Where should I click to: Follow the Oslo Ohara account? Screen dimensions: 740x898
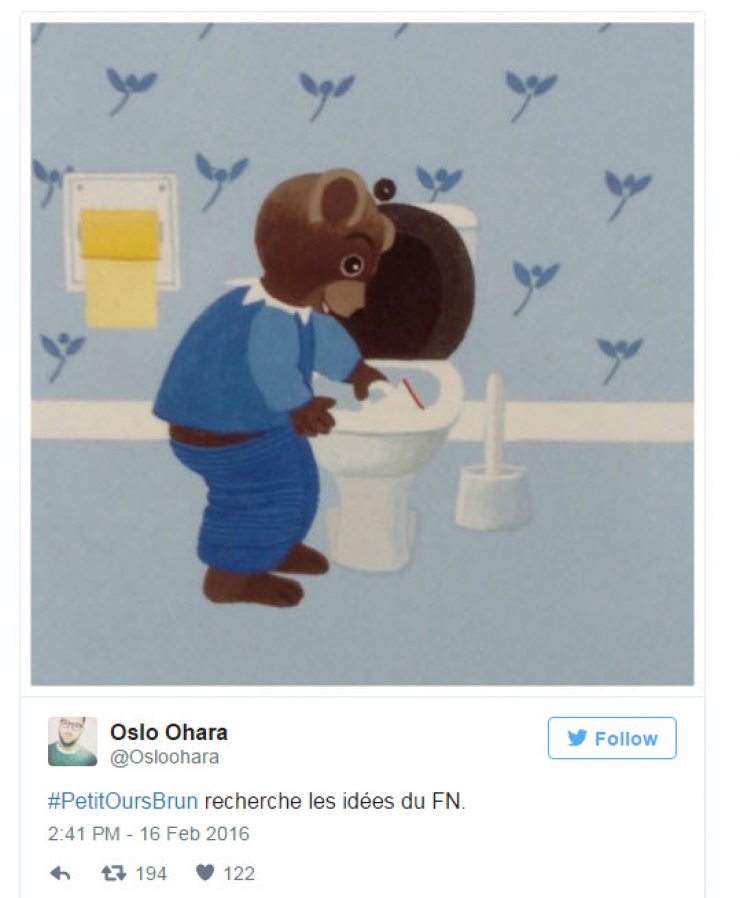coord(612,738)
